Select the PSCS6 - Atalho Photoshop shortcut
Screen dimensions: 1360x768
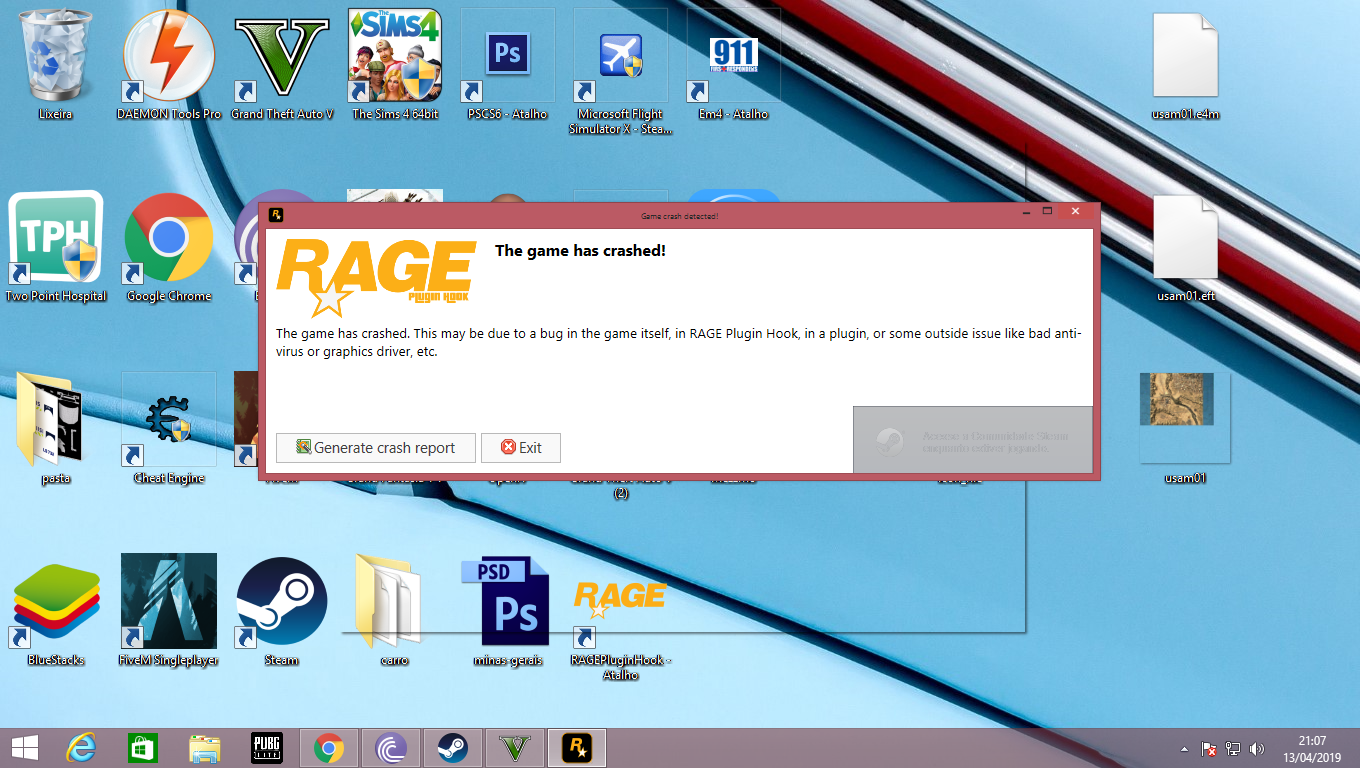pyautogui.click(x=508, y=65)
